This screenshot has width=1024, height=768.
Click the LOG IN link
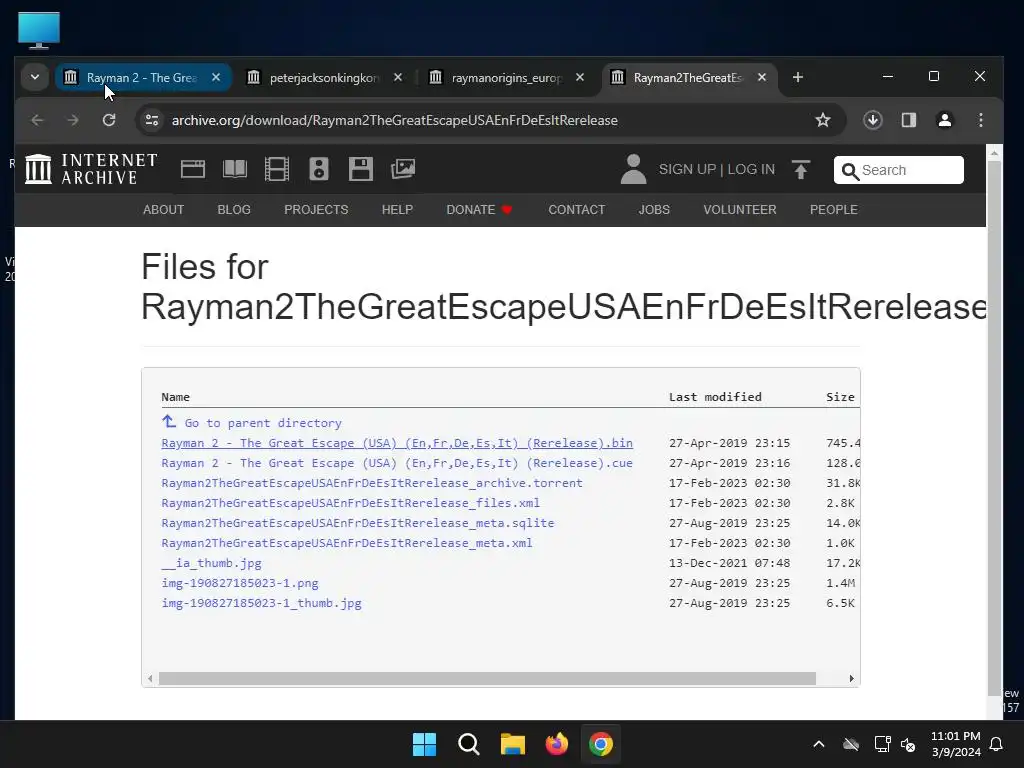(751, 169)
